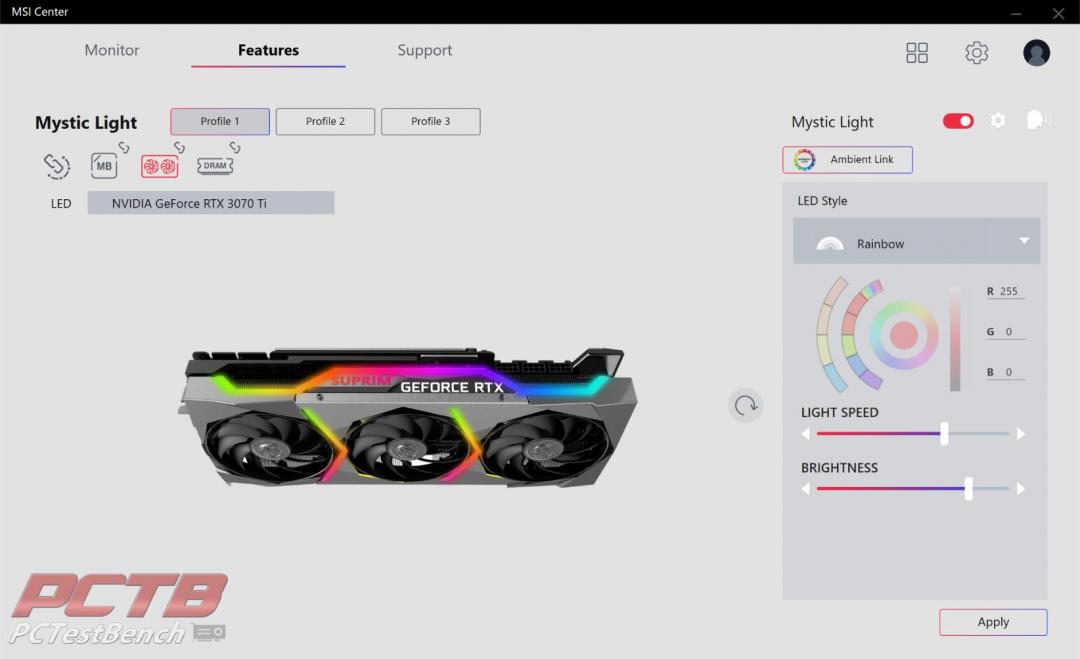This screenshot has width=1080, height=659.
Task: Click the Light Speed slider handle
Action: coord(944,434)
